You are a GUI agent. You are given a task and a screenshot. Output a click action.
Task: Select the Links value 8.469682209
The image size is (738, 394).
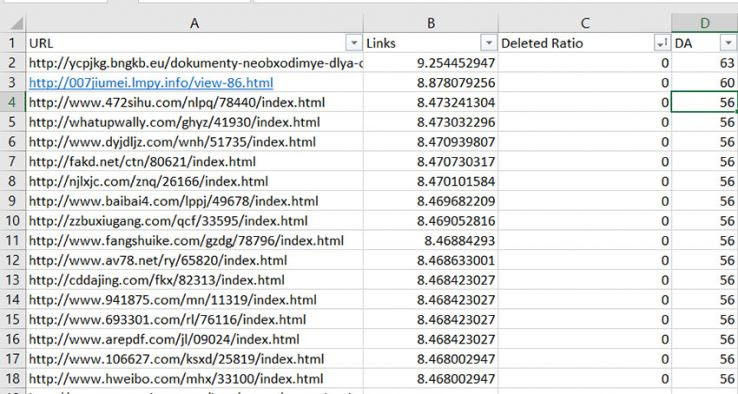pyautogui.click(x=431, y=201)
